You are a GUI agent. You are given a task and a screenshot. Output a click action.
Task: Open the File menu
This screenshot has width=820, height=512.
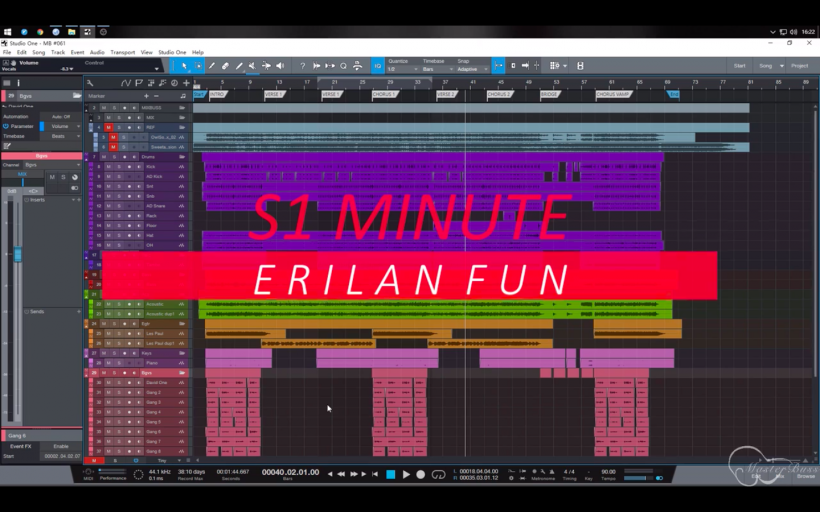7,52
